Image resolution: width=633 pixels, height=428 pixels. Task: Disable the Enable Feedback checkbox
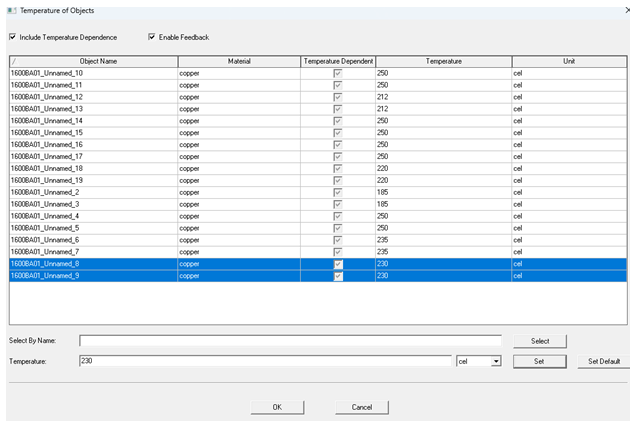click(x=152, y=37)
